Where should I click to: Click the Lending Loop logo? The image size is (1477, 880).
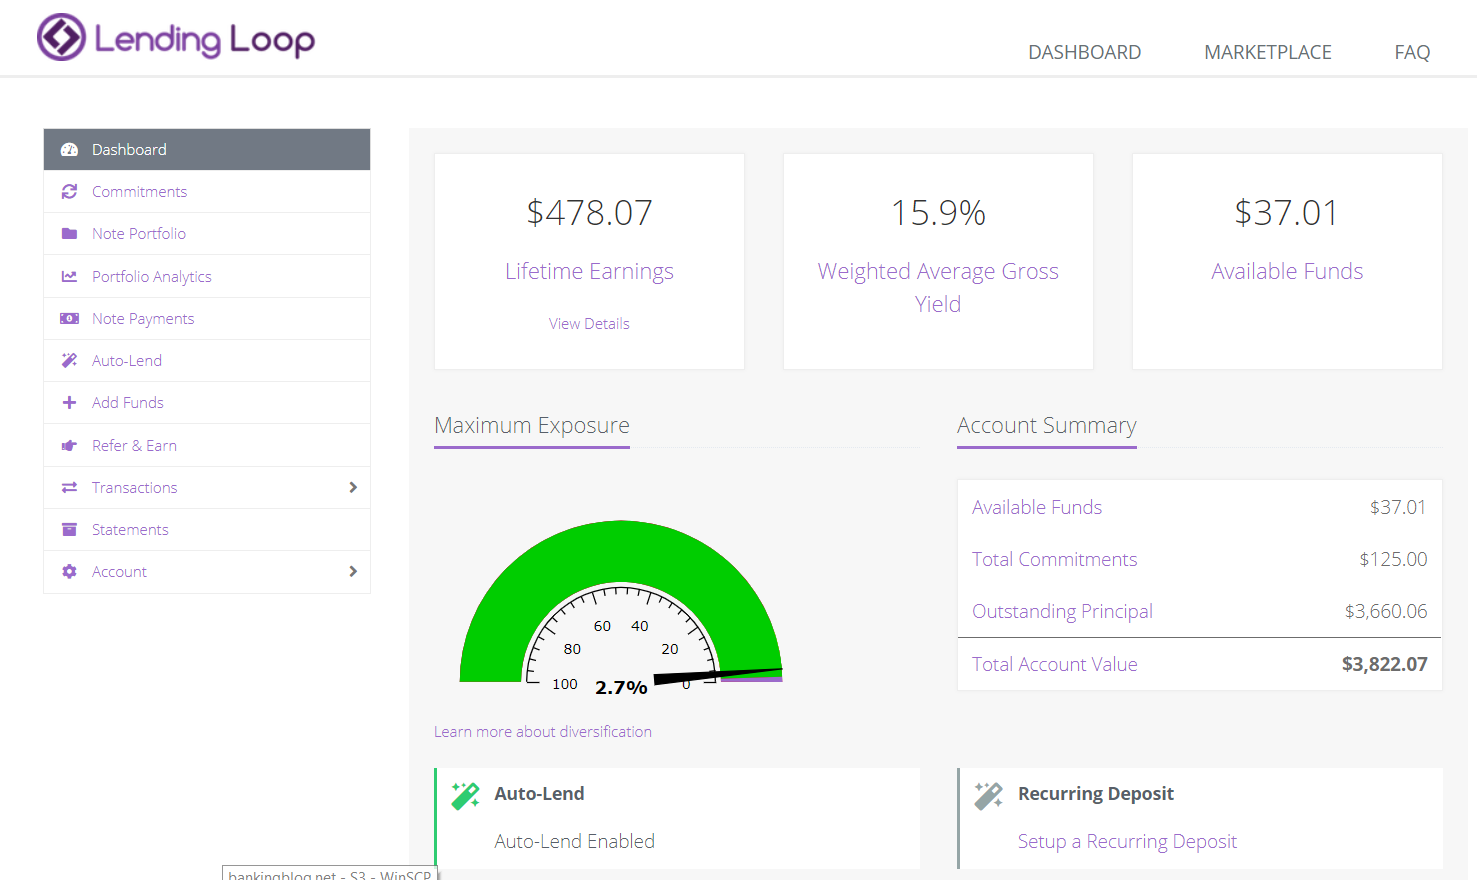click(175, 38)
